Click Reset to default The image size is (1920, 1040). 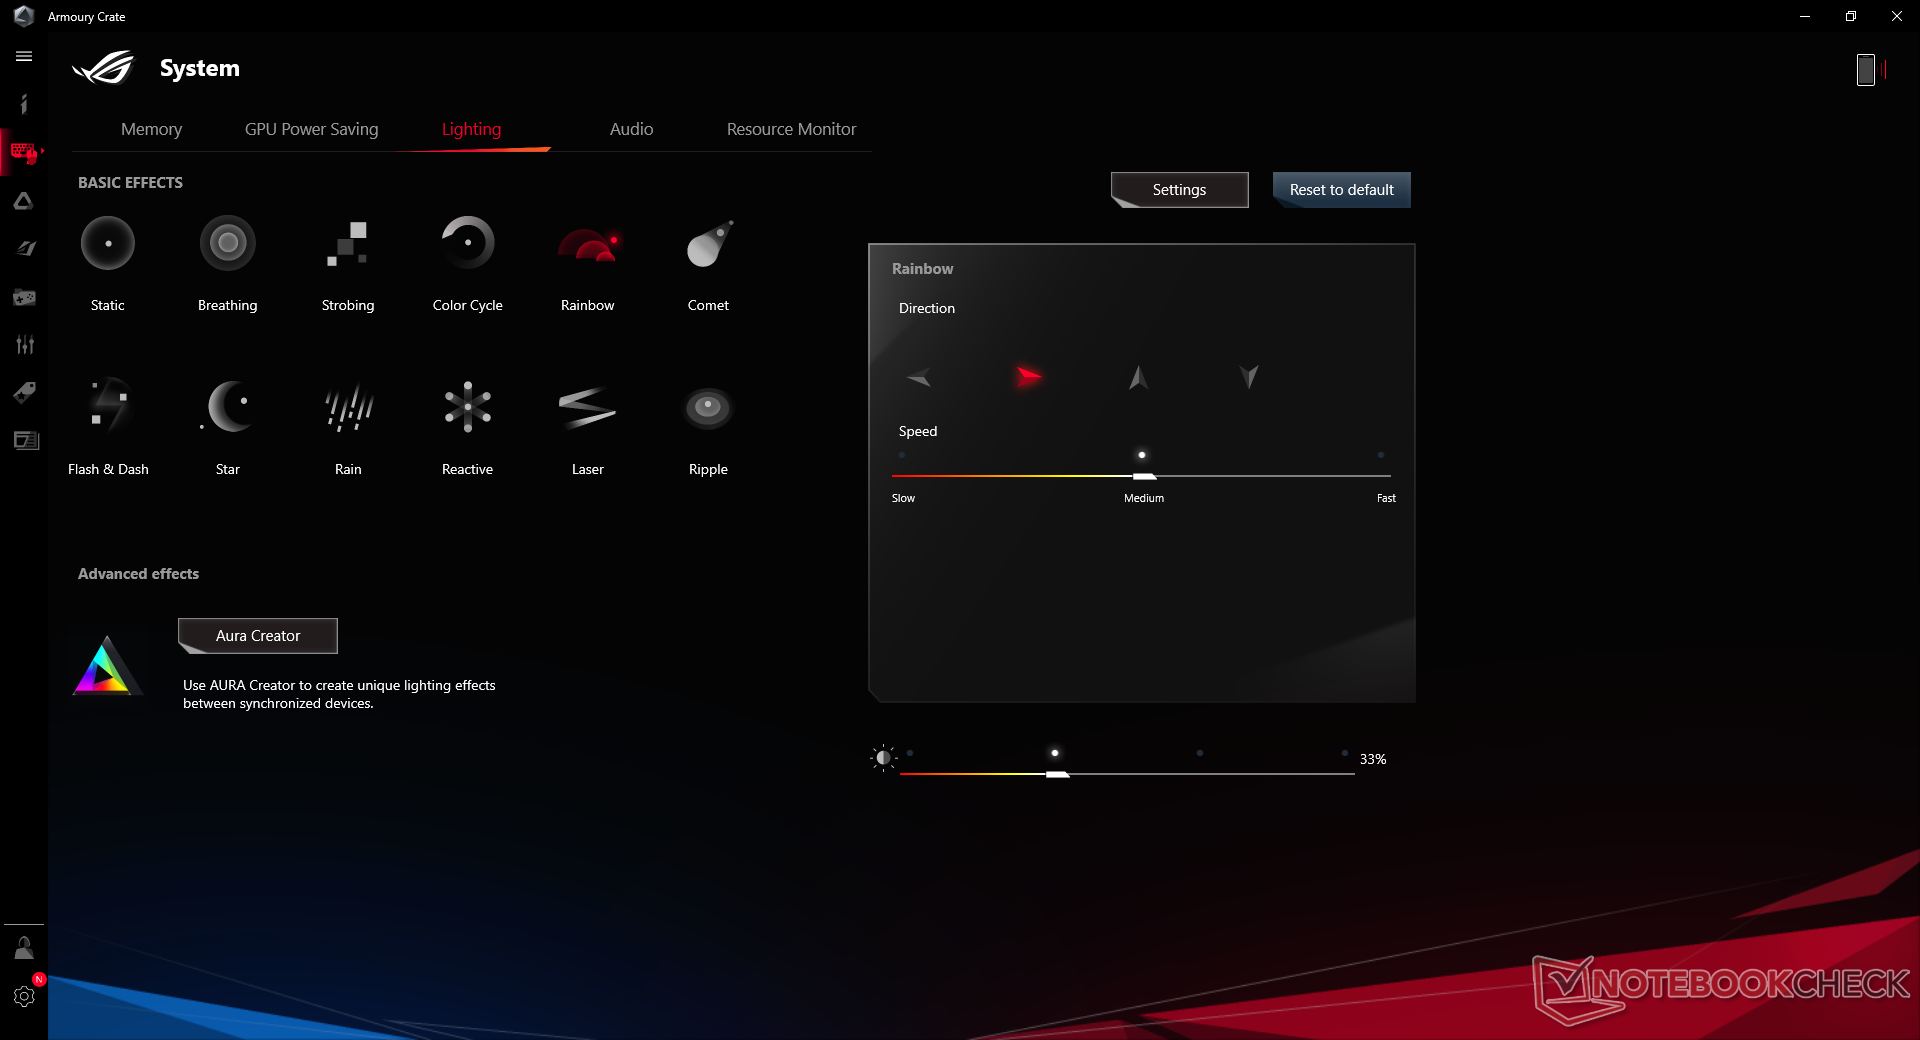[1342, 190]
